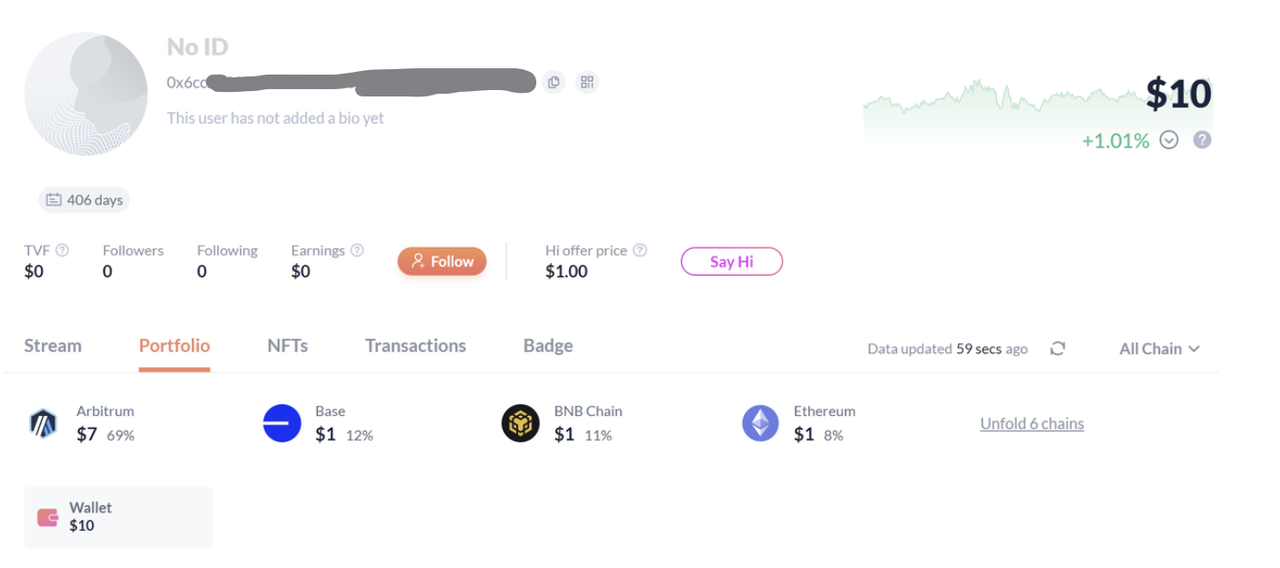This screenshot has height=568, width=1280.
Task: Select the Ethereum chain icon
Action: [x=760, y=424]
